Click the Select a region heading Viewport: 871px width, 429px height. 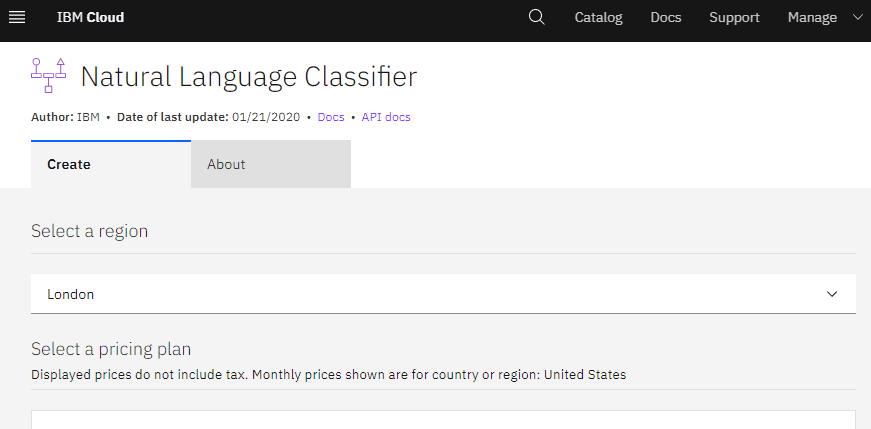point(89,231)
